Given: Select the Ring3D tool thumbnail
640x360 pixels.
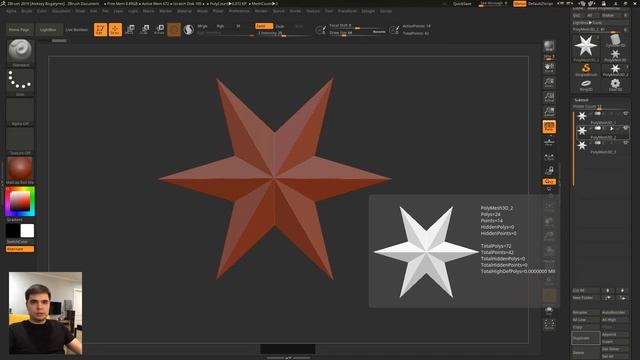Looking at the screenshot, I should [586, 85].
